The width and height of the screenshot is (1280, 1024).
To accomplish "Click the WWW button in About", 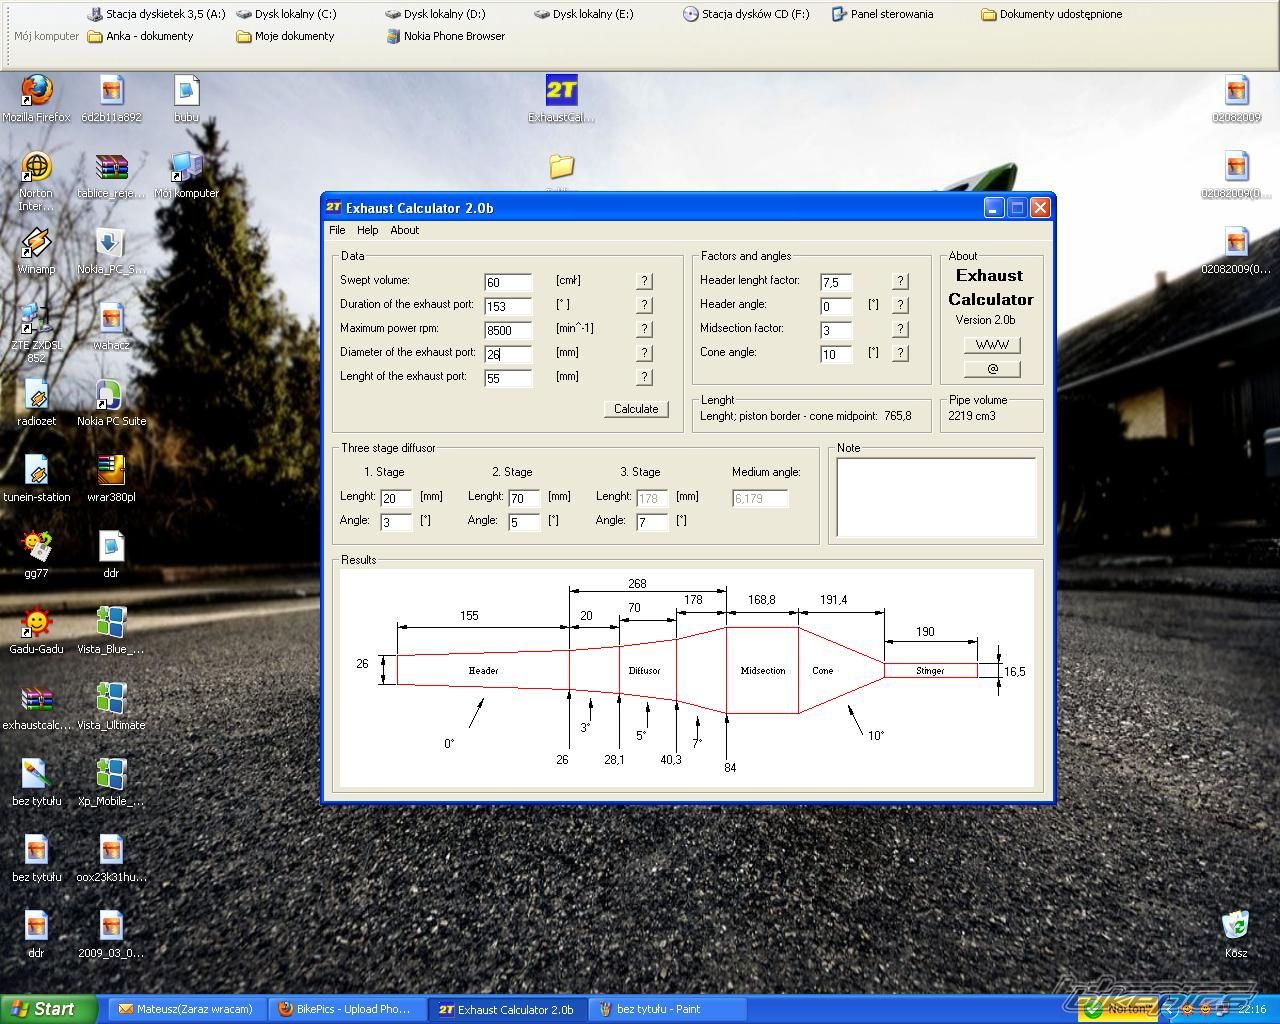I will coord(992,345).
